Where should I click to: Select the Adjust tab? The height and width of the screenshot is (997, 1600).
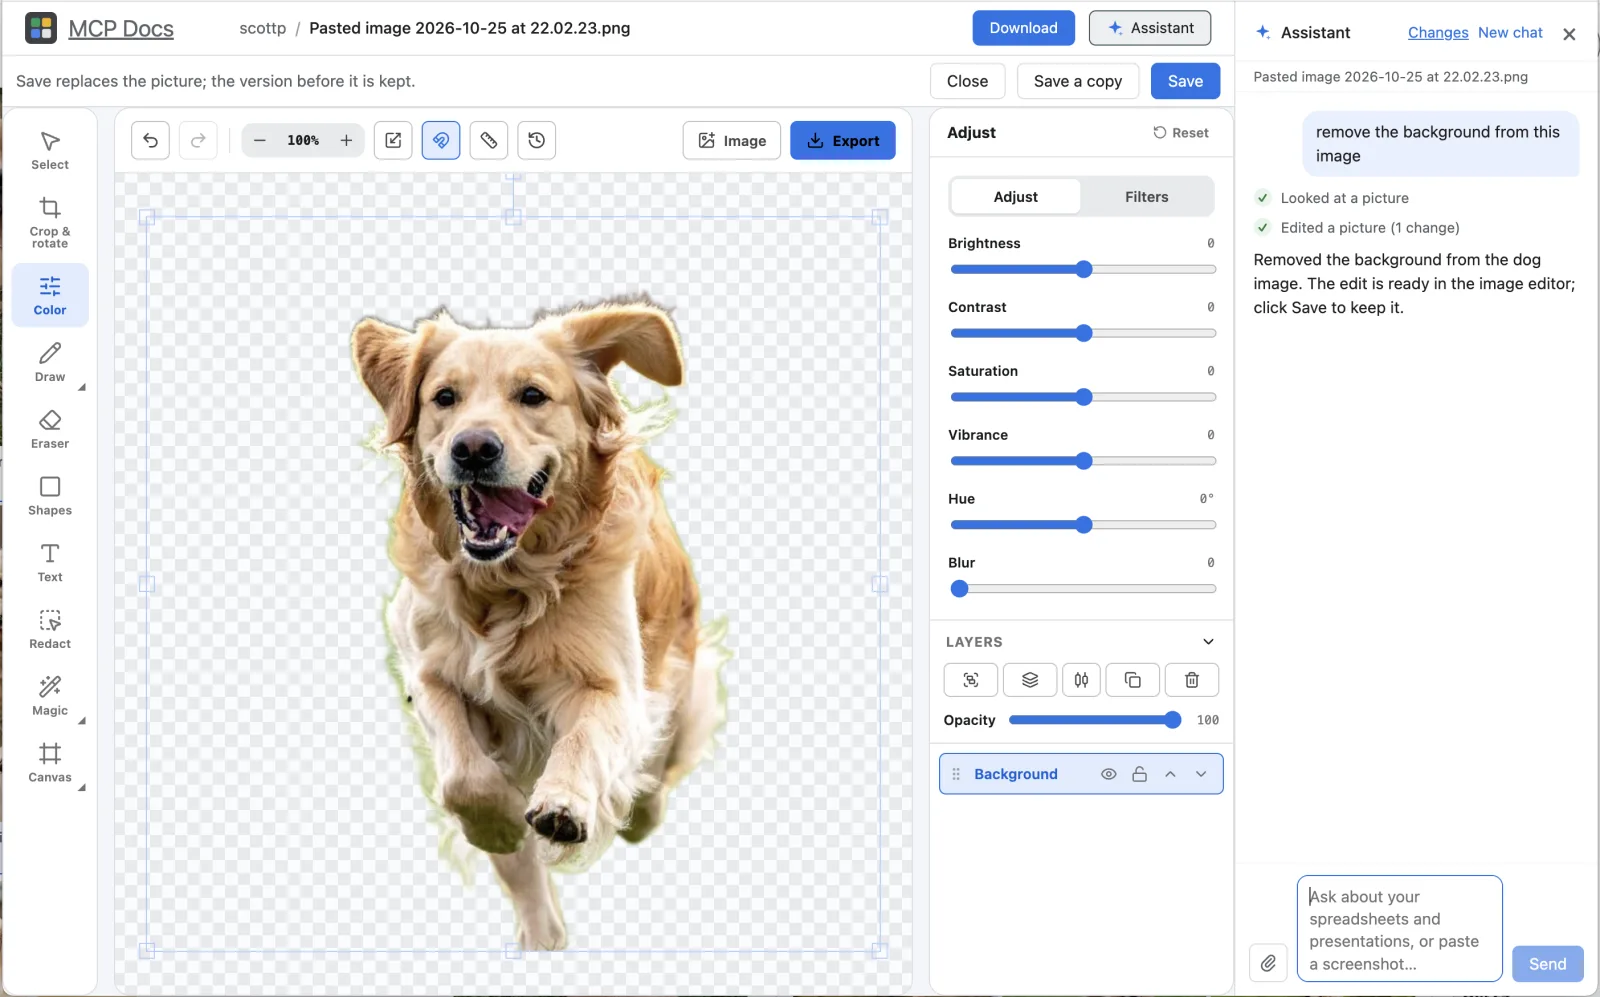click(x=1016, y=197)
